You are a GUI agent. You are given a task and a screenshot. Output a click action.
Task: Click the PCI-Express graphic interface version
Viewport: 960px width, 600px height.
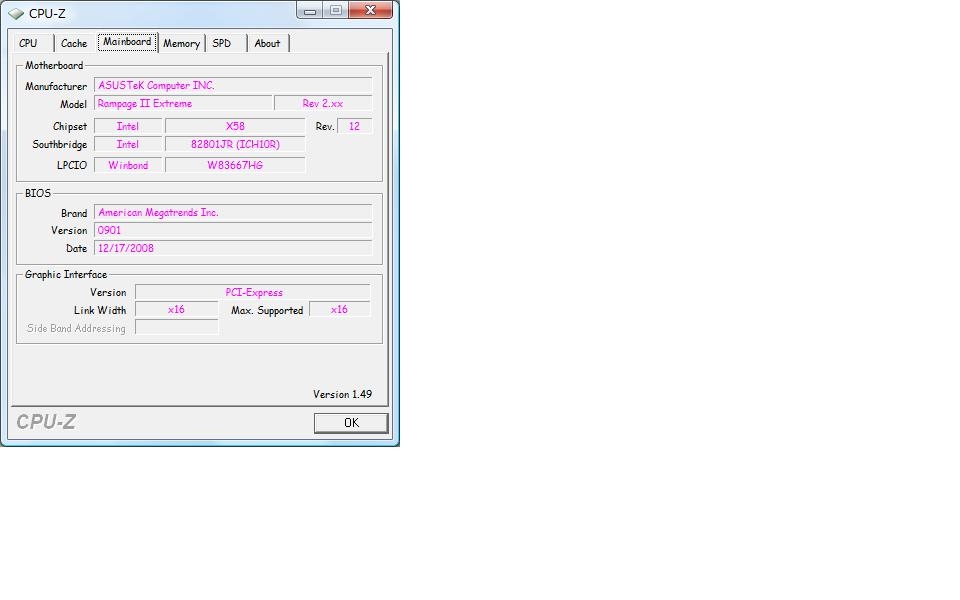click(253, 292)
